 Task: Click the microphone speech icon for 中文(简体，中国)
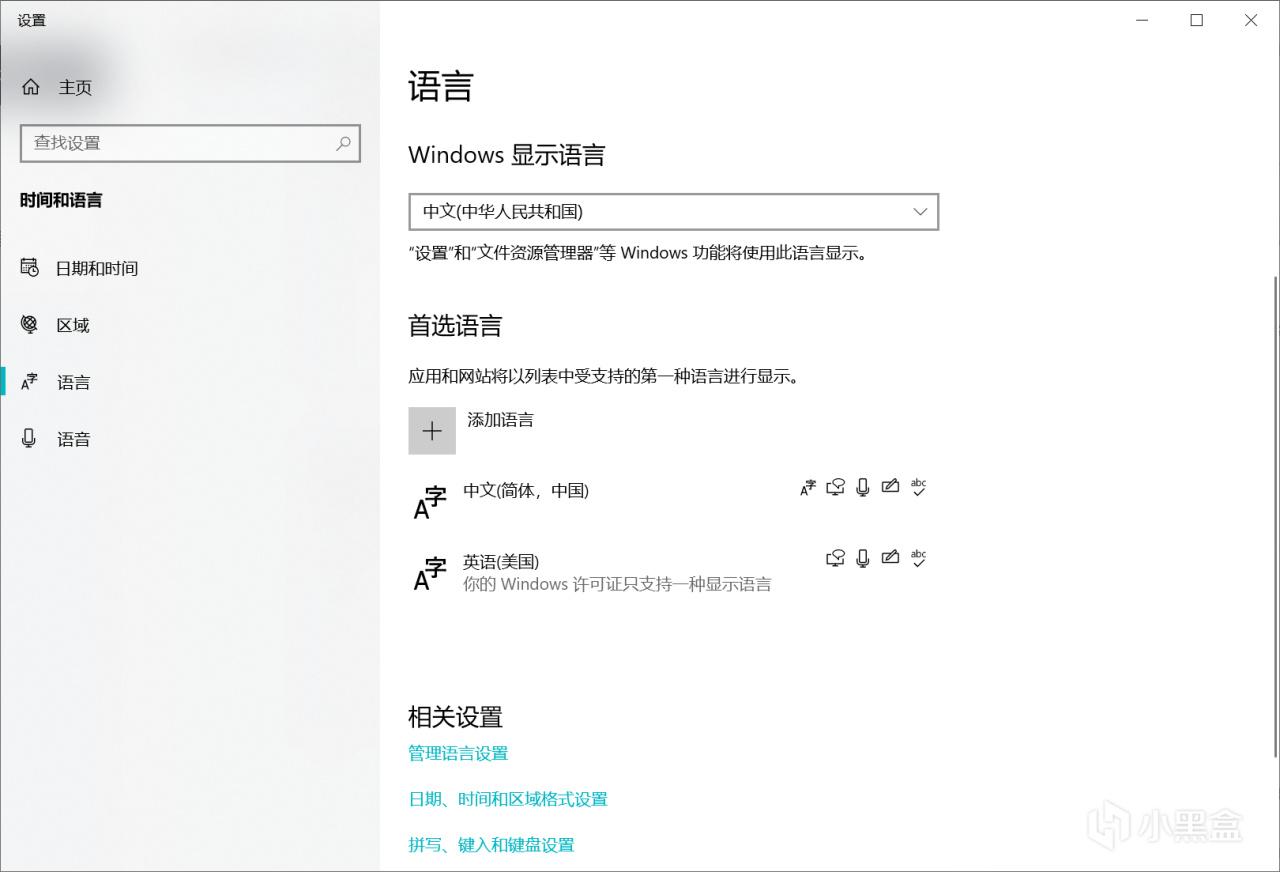(863, 488)
